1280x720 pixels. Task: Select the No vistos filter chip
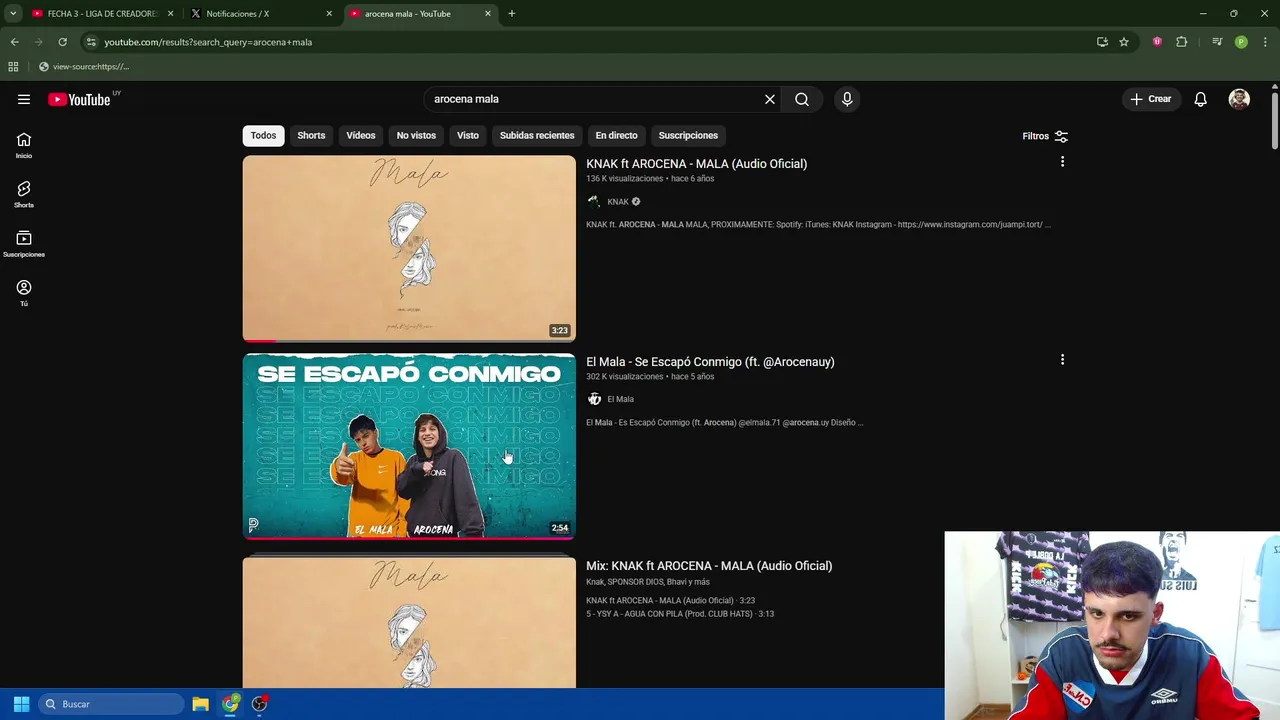click(416, 135)
